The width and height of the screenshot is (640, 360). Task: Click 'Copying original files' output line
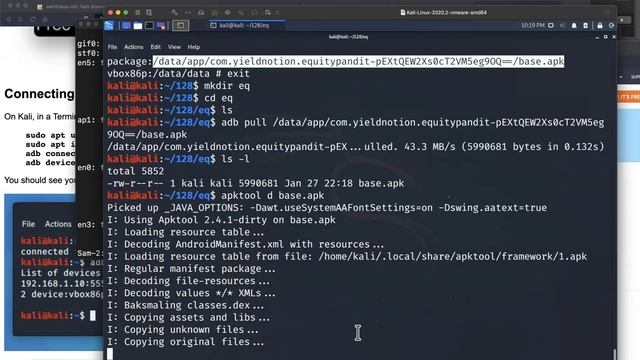[x=185, y=342]
